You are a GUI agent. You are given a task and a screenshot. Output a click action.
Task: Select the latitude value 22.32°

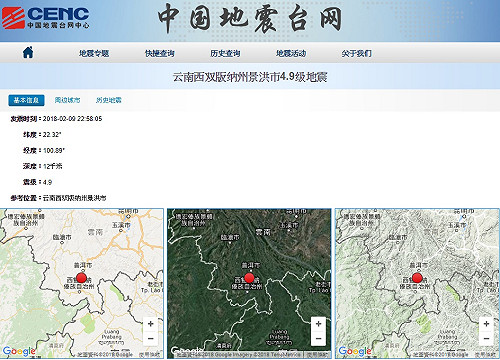[x=52, y=135]
